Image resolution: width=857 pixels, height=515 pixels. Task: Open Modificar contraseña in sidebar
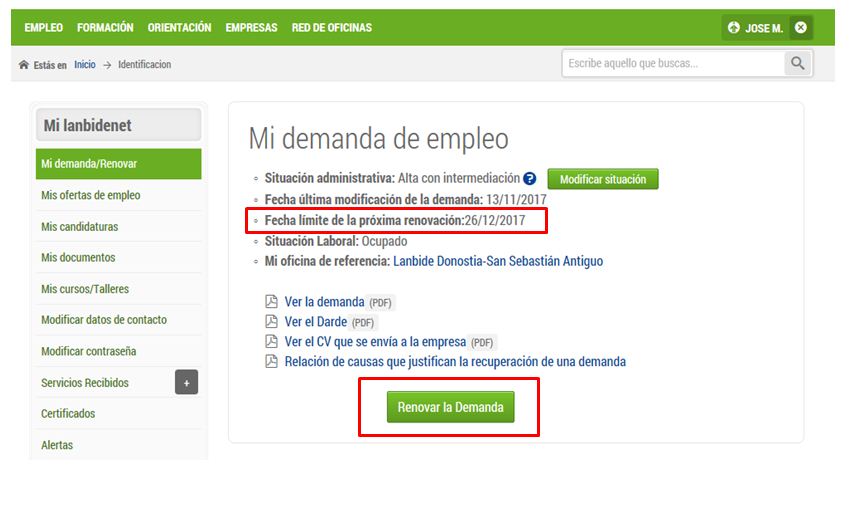(89, 352)
